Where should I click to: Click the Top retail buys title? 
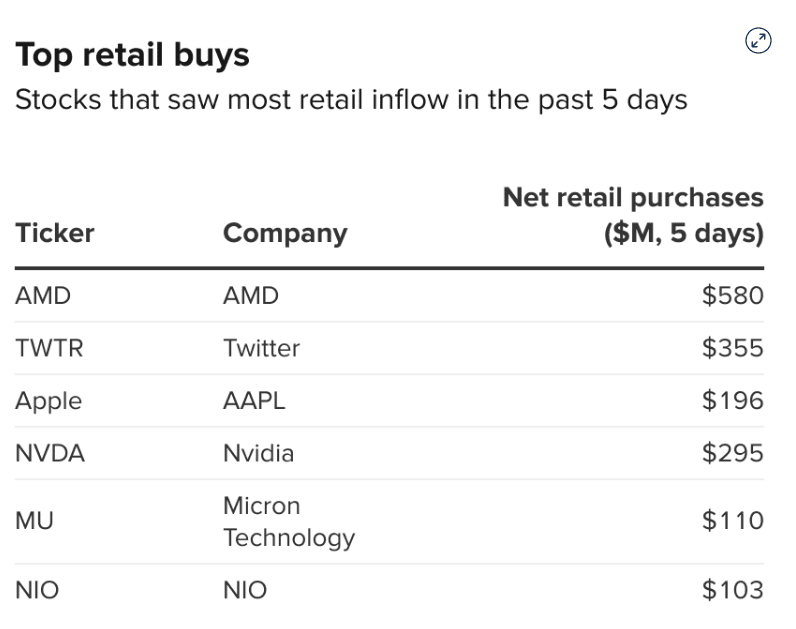(132, 55)
